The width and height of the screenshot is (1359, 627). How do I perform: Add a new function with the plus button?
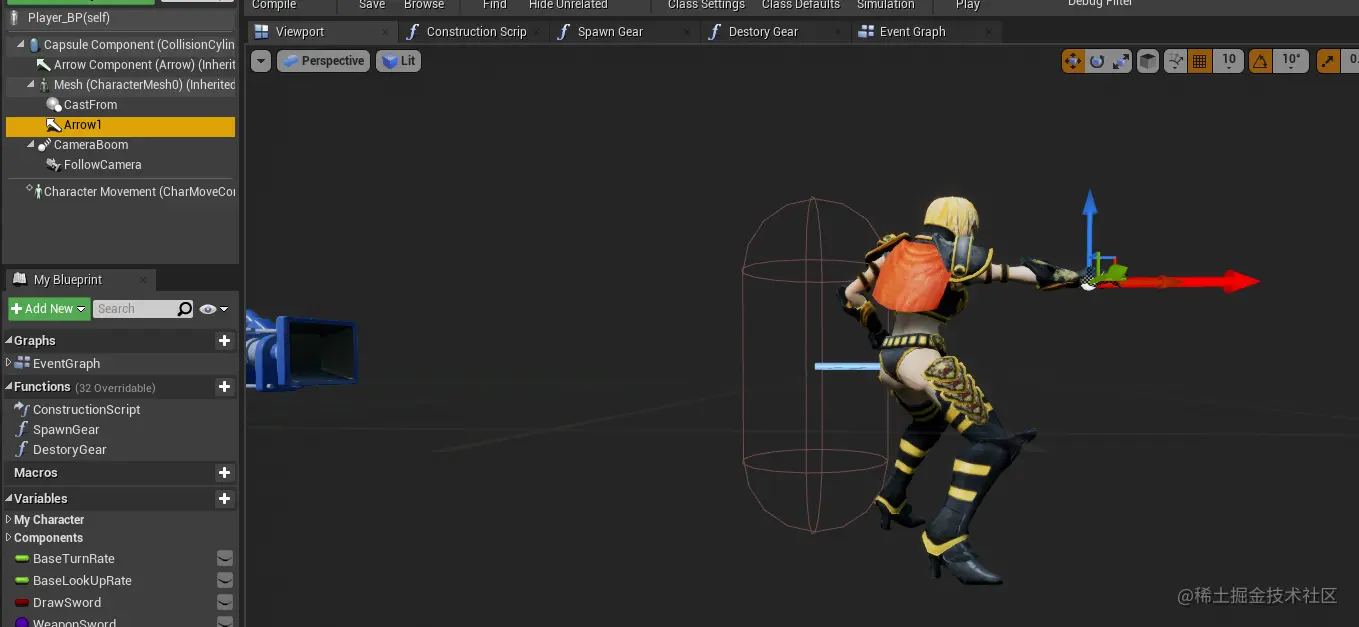(224, 387)
